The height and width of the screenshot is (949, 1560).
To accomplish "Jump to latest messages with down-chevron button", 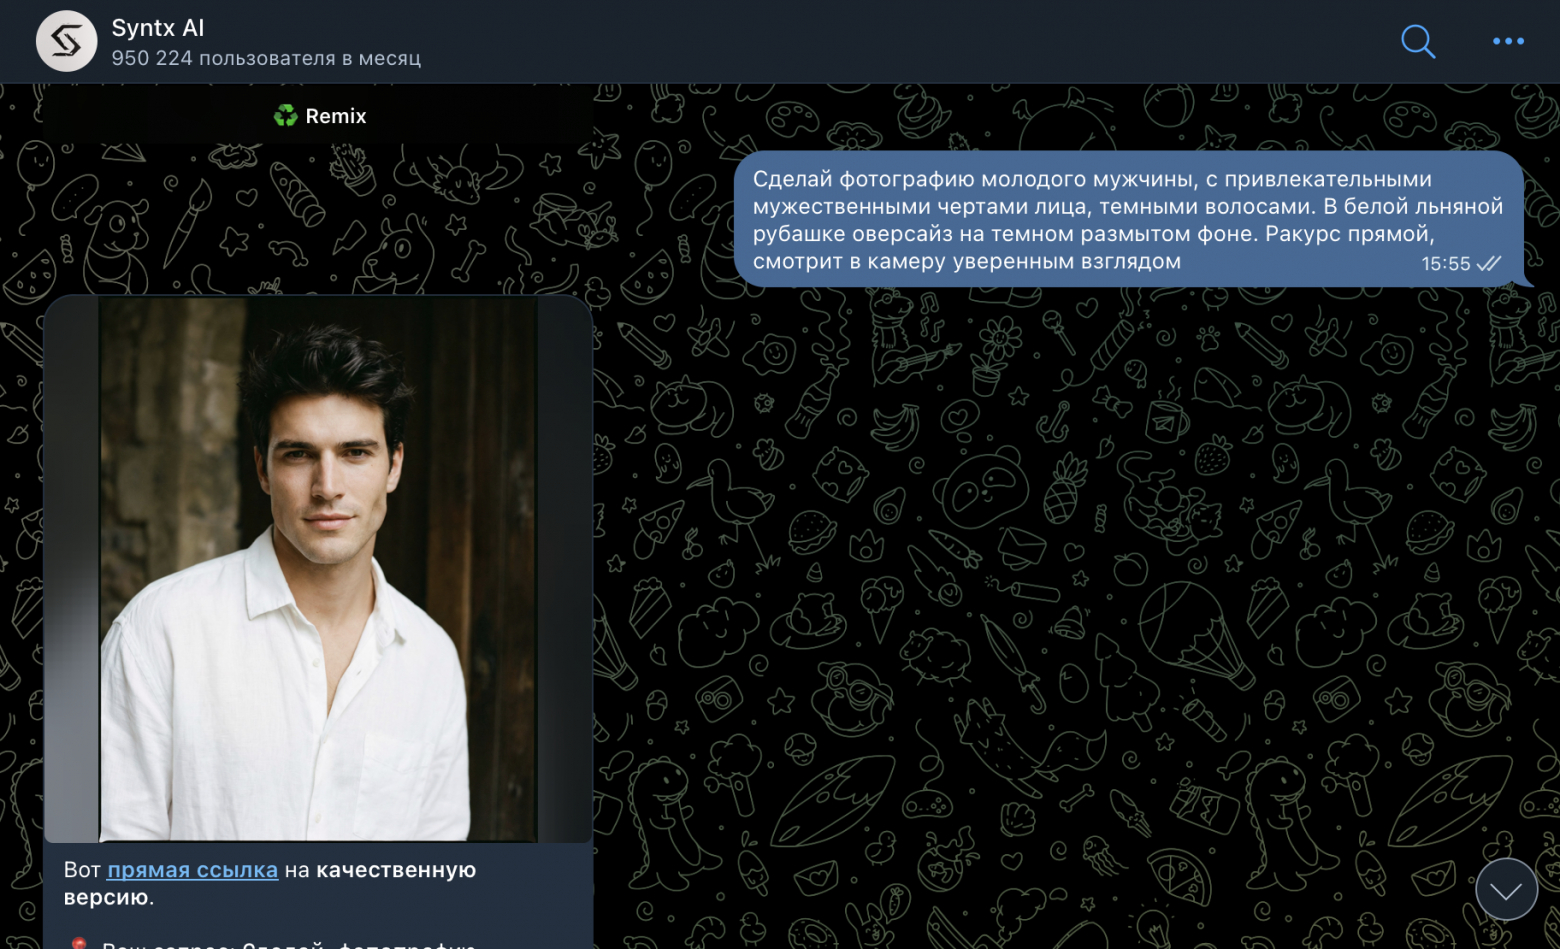I will [1506, 889].
